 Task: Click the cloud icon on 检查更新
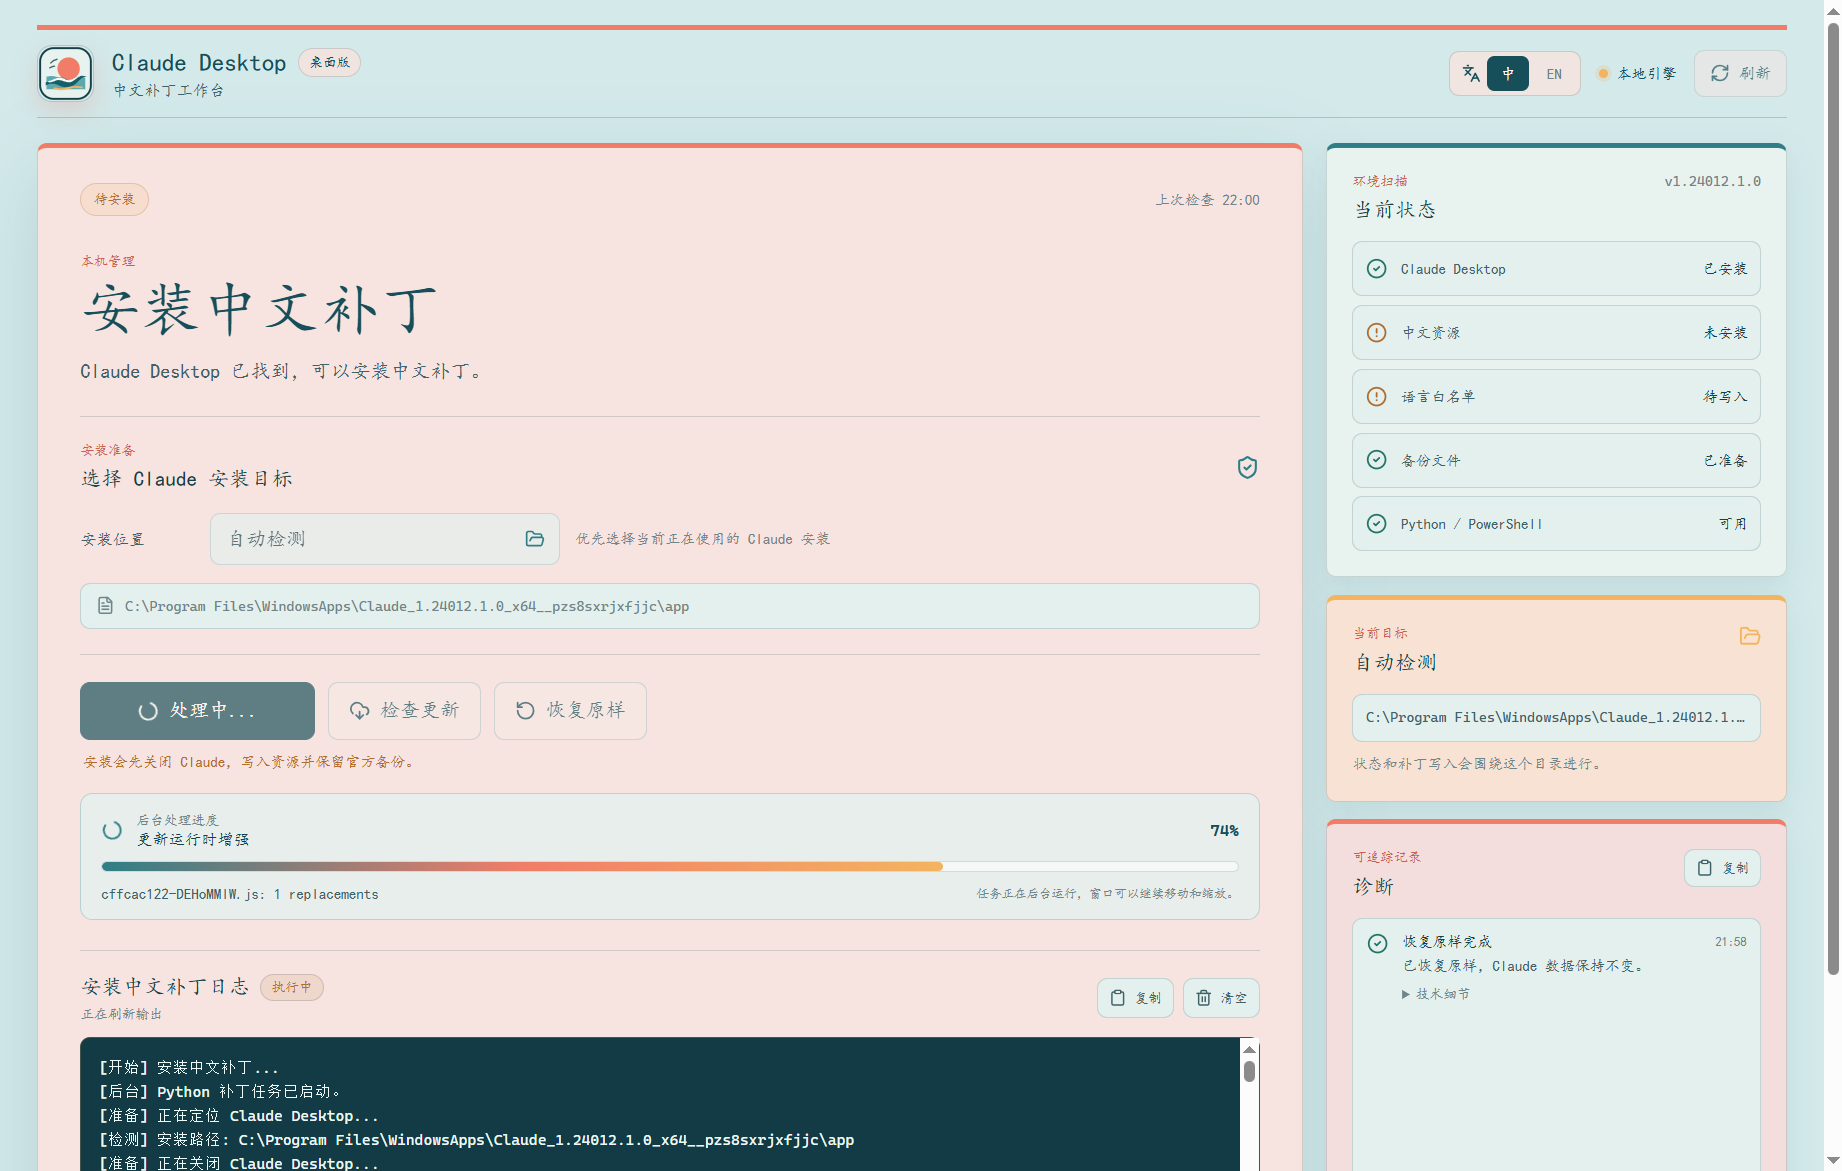coord(359,711)
